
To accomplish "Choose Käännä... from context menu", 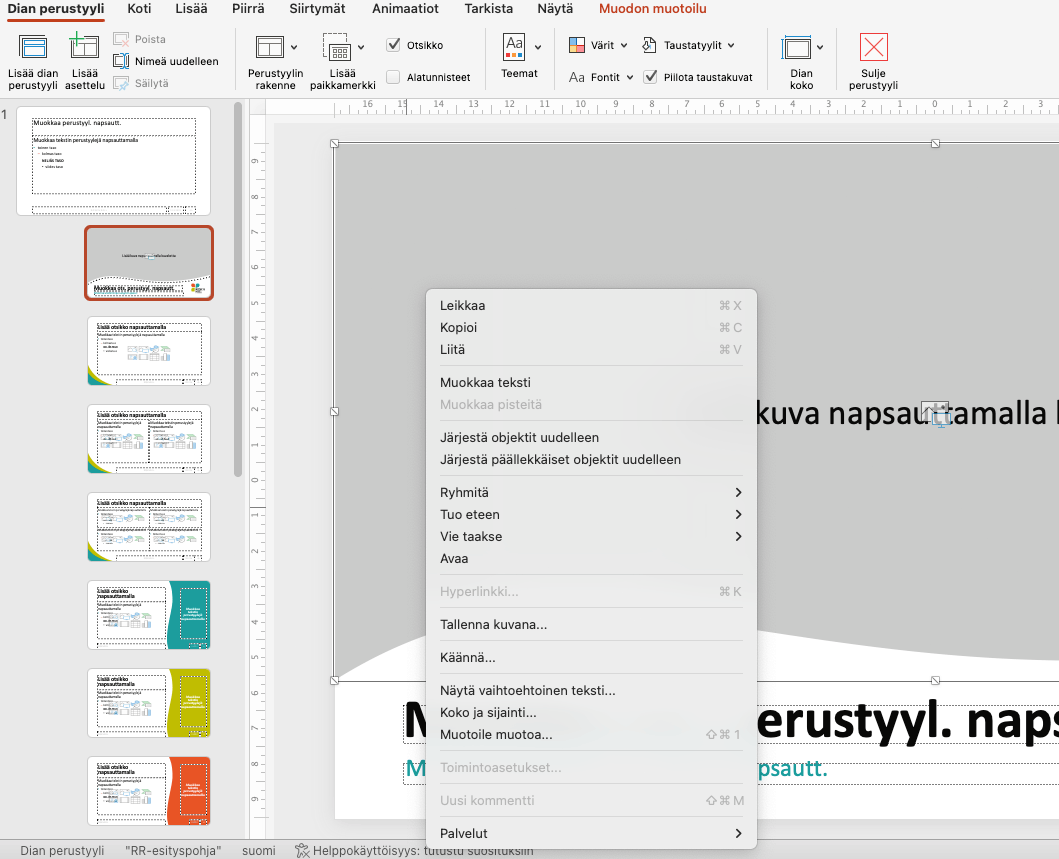I will (x=591, y=657).
